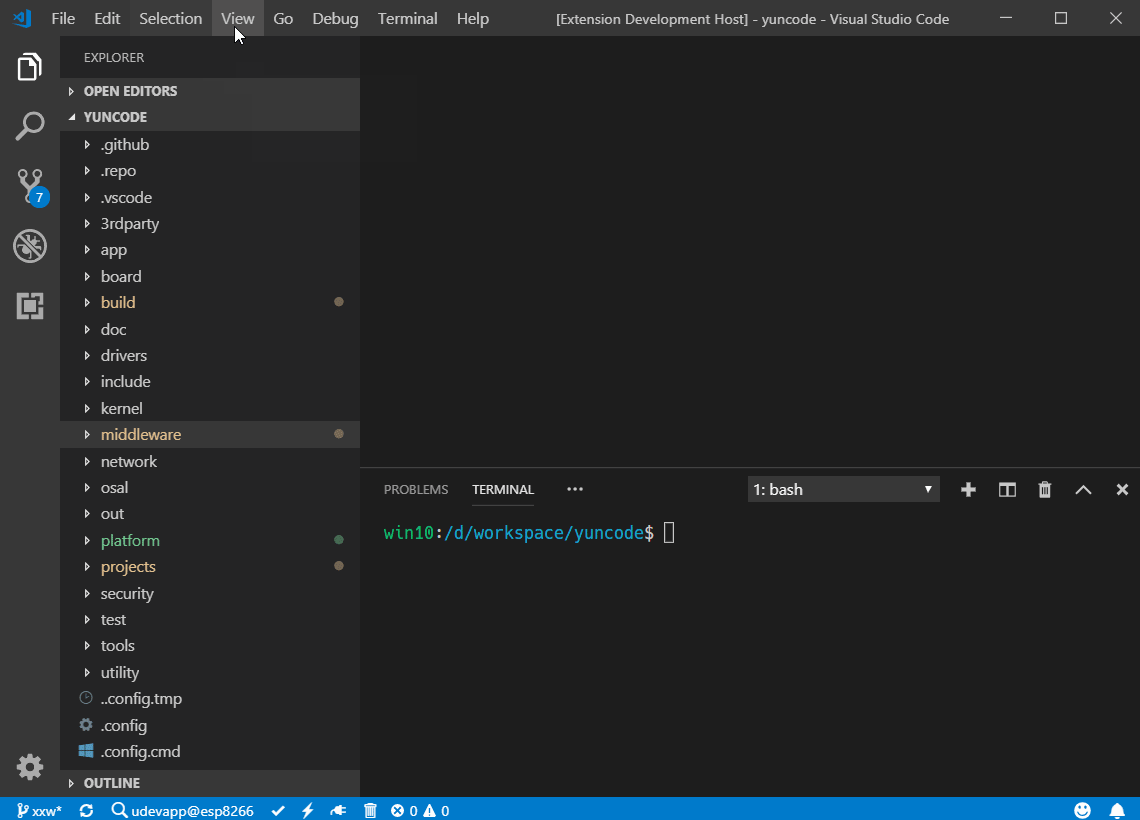Switch to the PROBLEMS tab

pos(416,489)
